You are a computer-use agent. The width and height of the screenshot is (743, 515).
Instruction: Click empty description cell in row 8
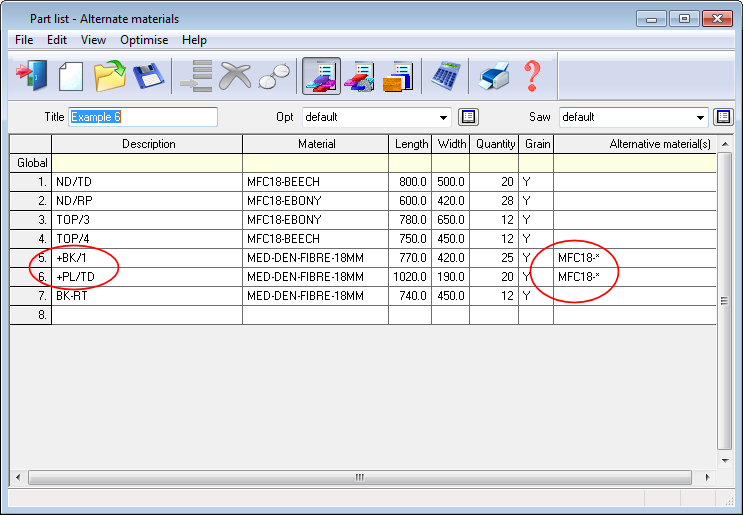pyautogui.click(x=147, y=315)
